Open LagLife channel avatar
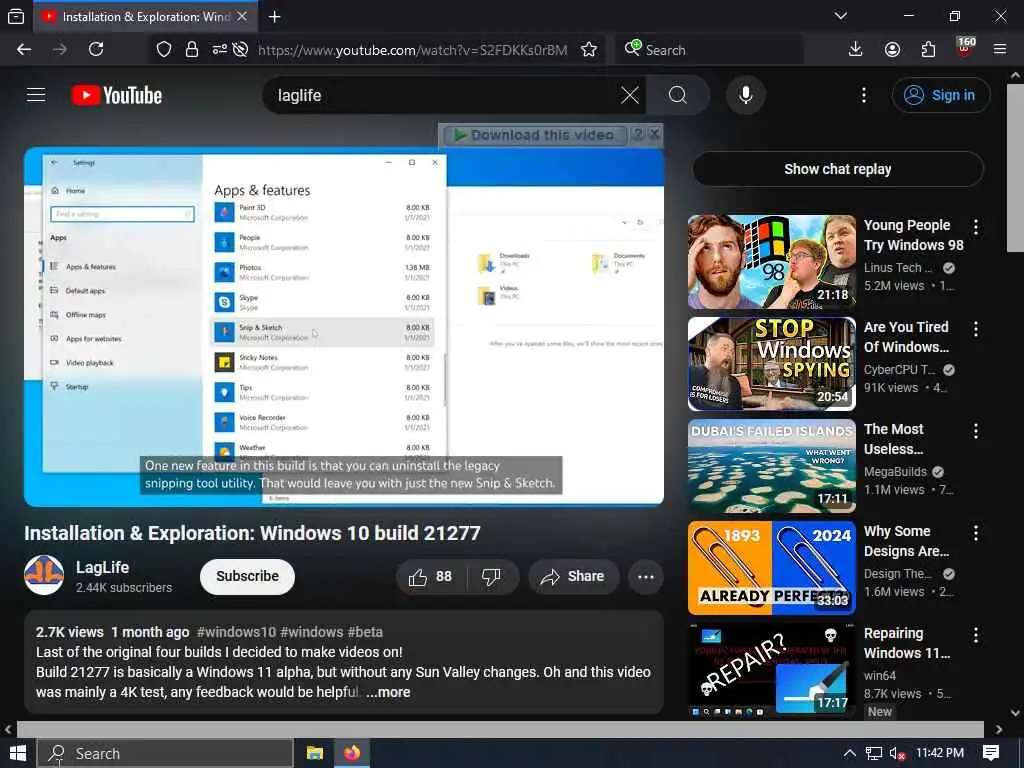 pyautogui.click(x=44, y=575)
